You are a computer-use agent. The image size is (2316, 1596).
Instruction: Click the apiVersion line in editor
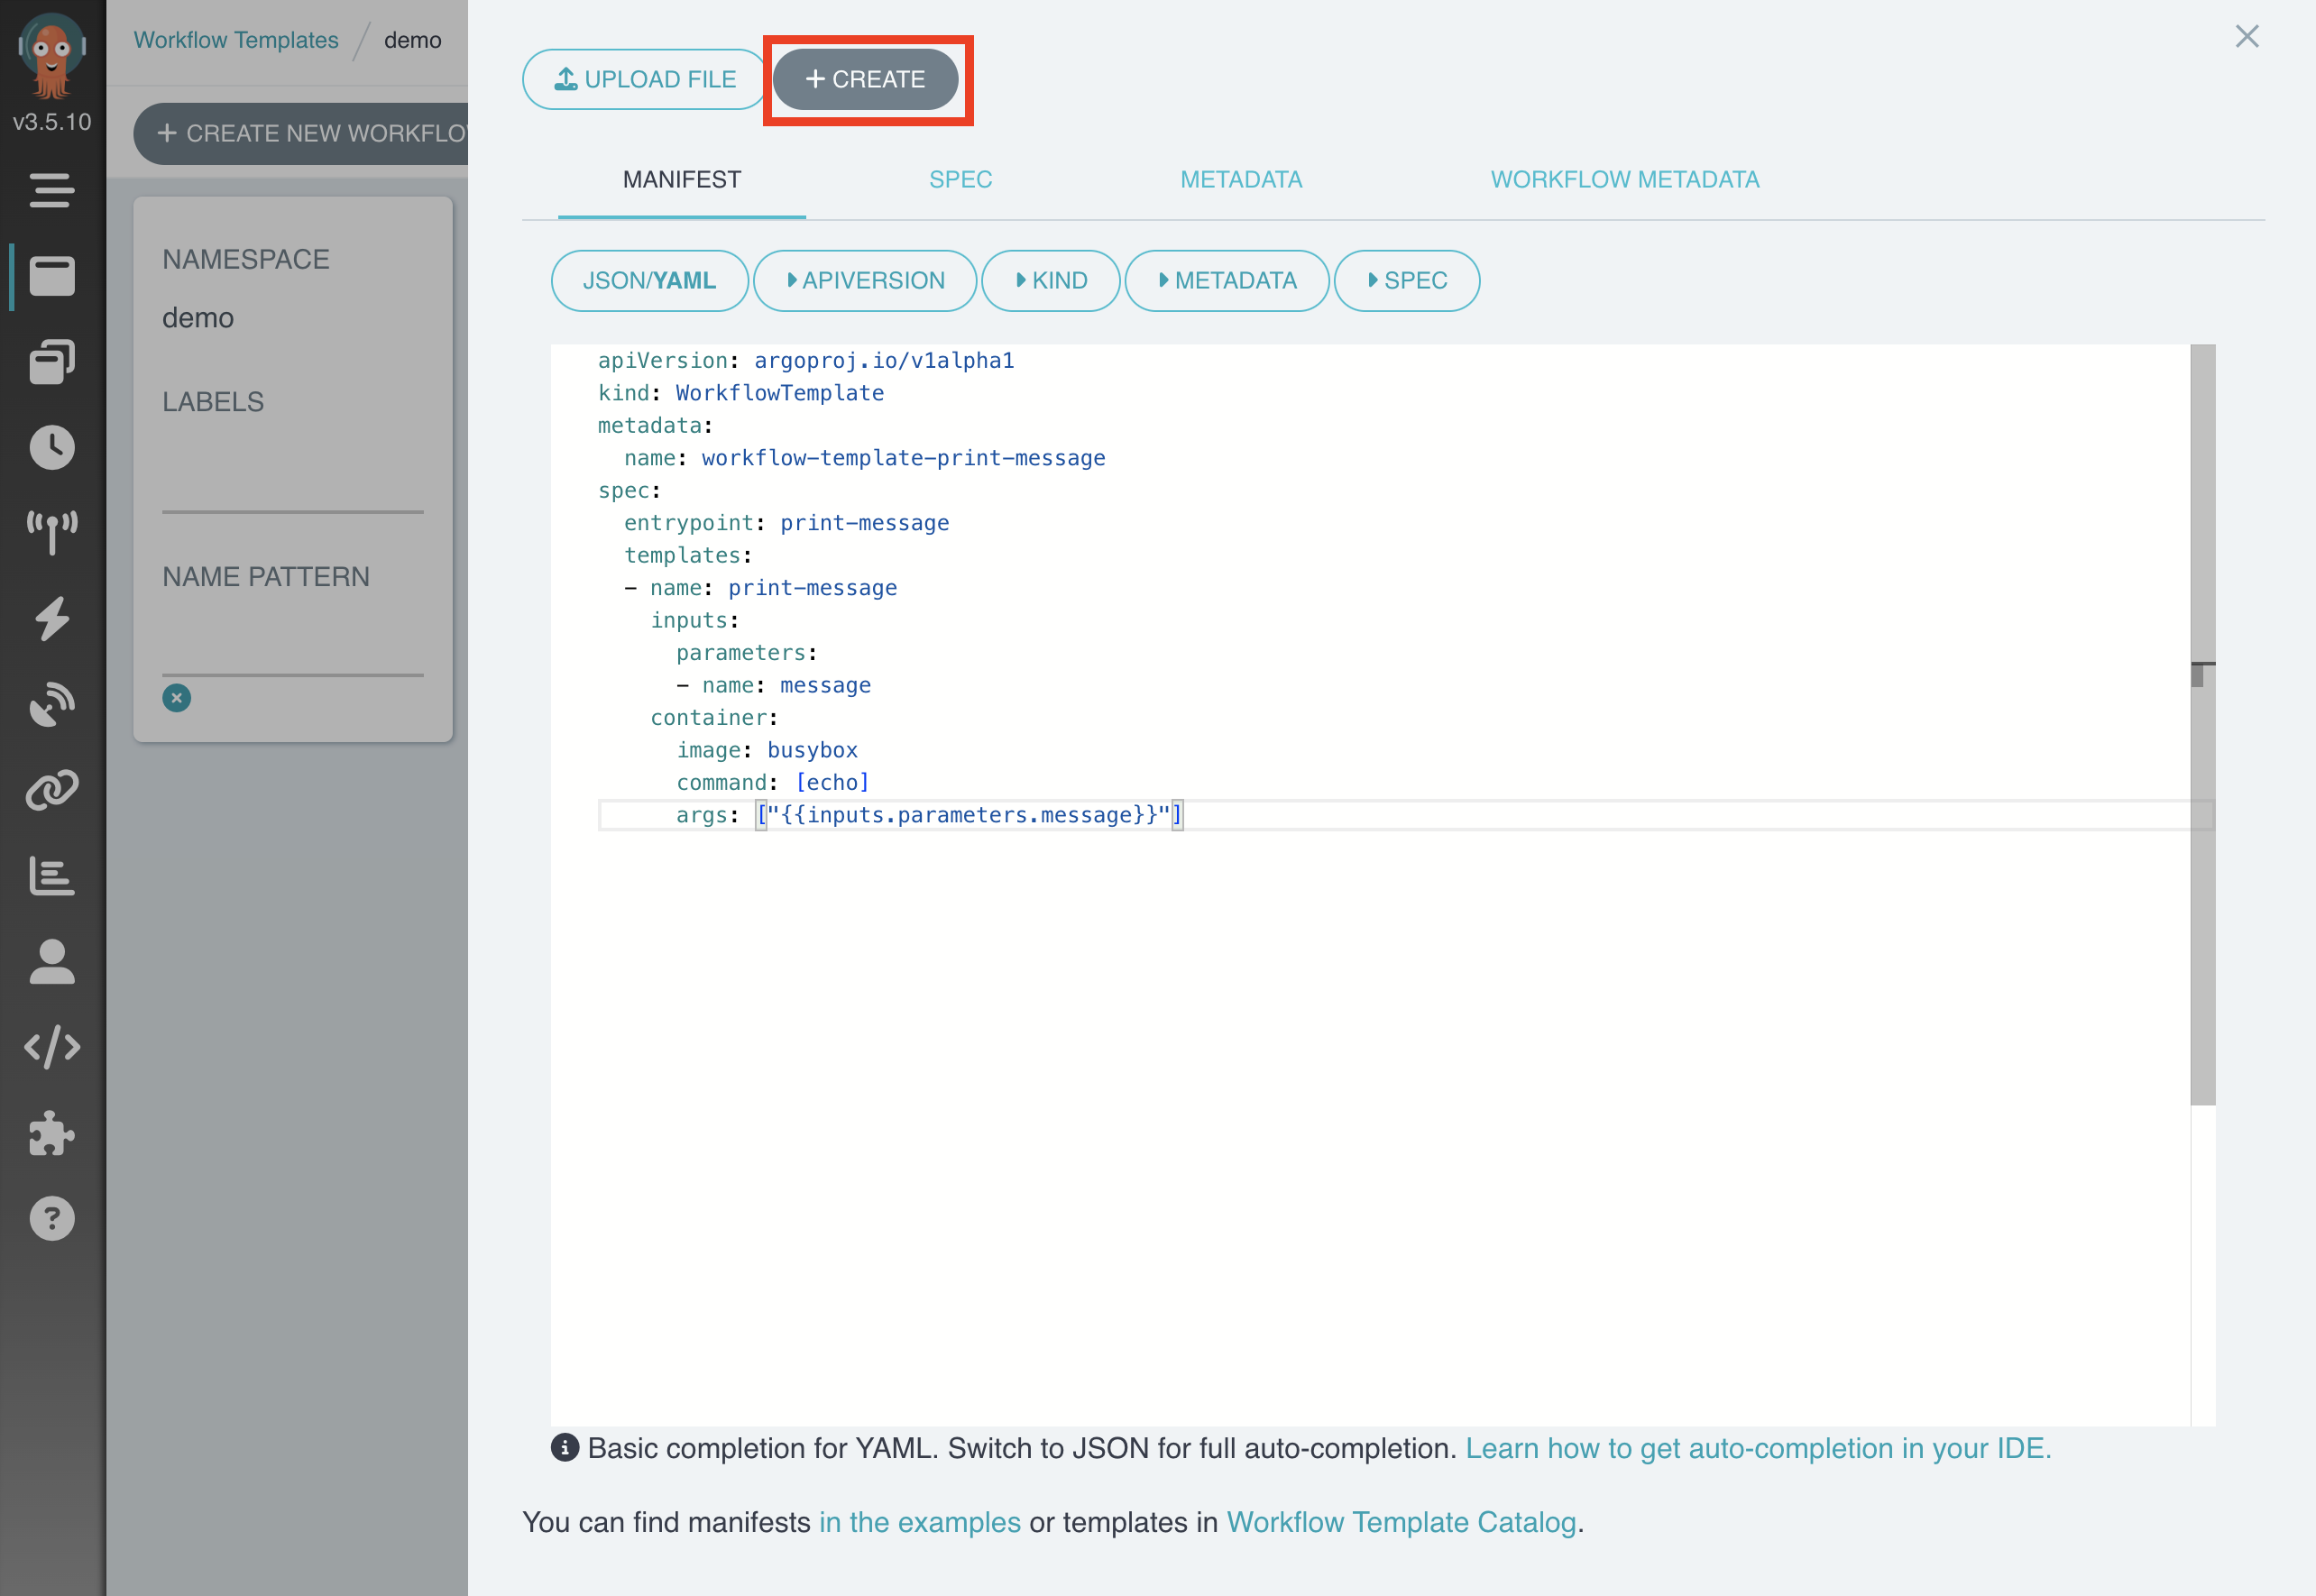806,361
